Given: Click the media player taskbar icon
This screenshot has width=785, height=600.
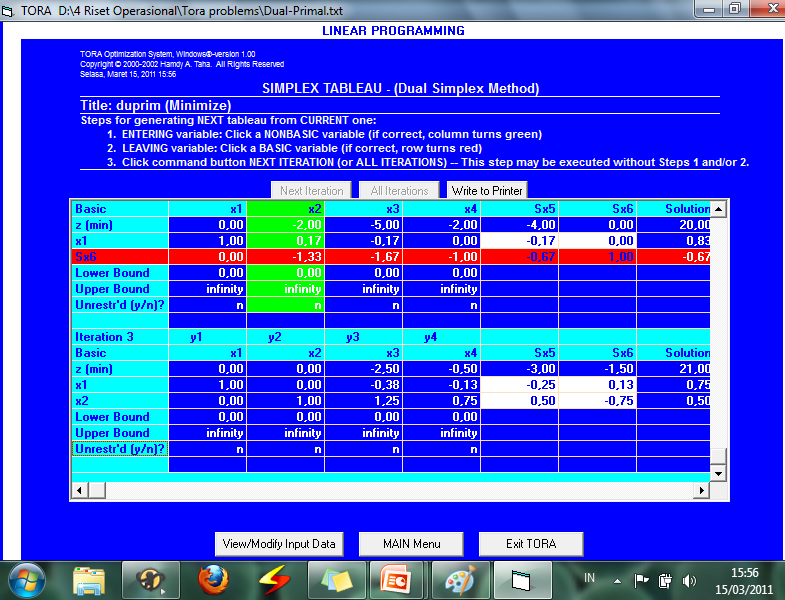Looking at the screenshot, I should [x=151, y=581].
